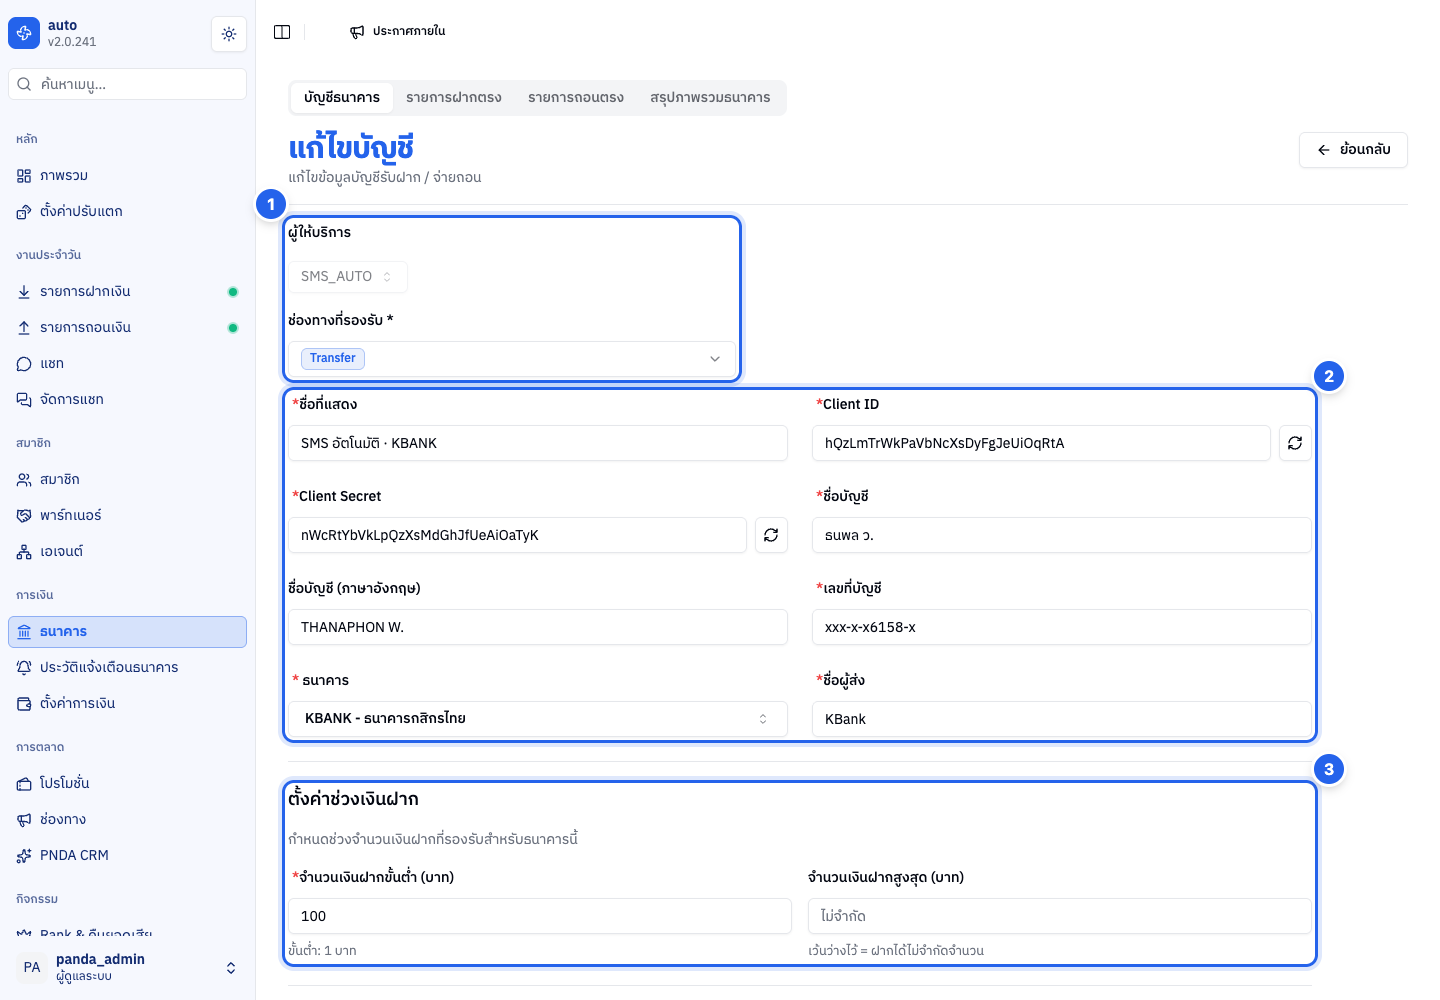Collapse the sidebar panel icon

[282, 32]
